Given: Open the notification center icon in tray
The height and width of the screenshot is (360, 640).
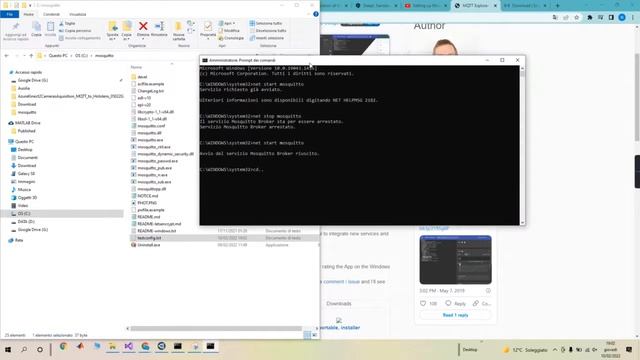Looking at the screenshot, I should (629, 350).
